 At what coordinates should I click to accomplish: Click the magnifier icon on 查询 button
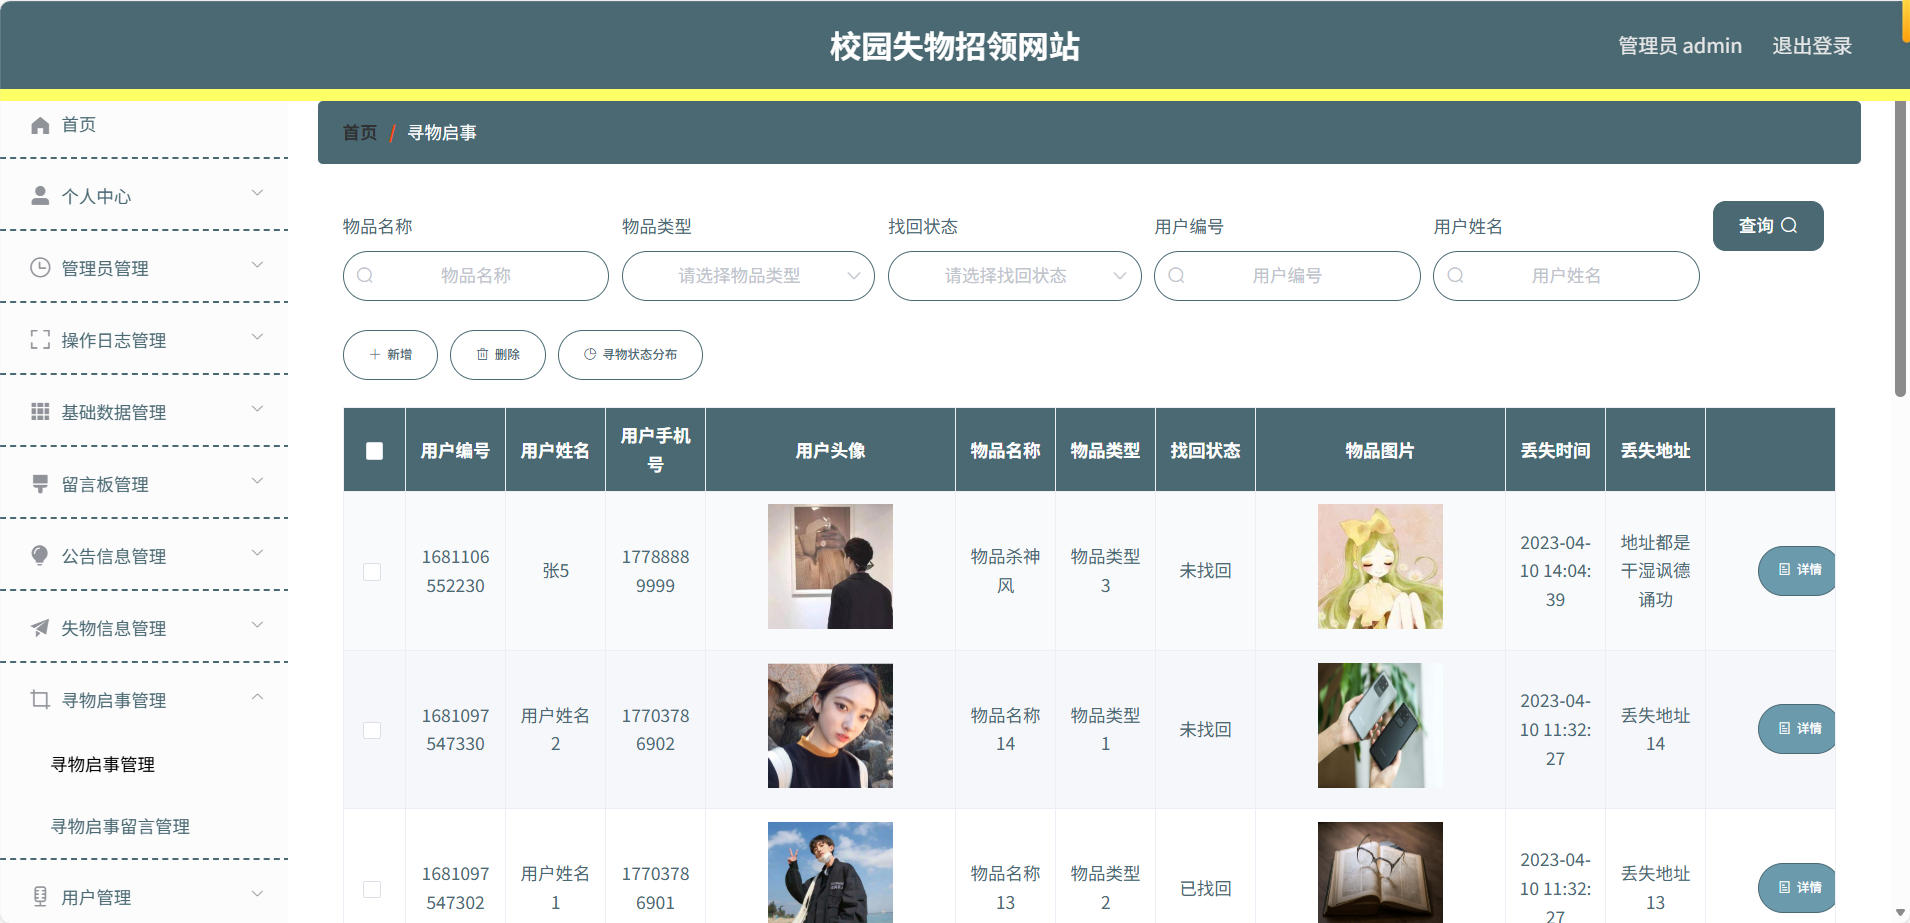click(x=1790, y=226)
